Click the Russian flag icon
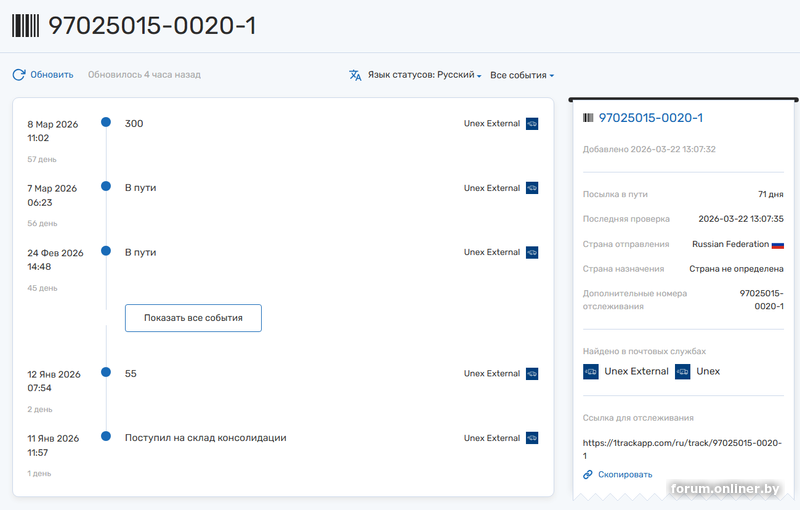The width and height of the screenshot is (800, 510). click(x=778, y=245)
